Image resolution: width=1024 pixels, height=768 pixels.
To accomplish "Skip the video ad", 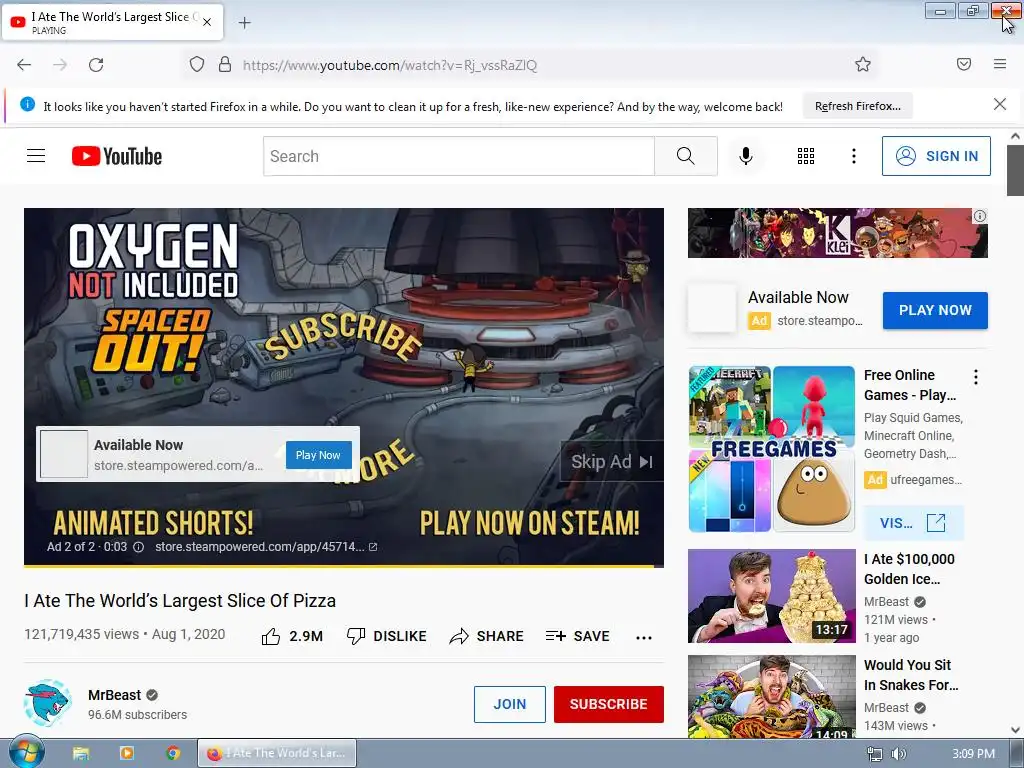I will [x=611, y=462].
